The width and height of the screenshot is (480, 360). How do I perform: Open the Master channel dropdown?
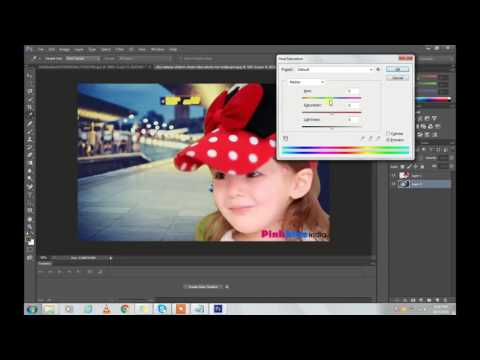(x=306, y=82)
